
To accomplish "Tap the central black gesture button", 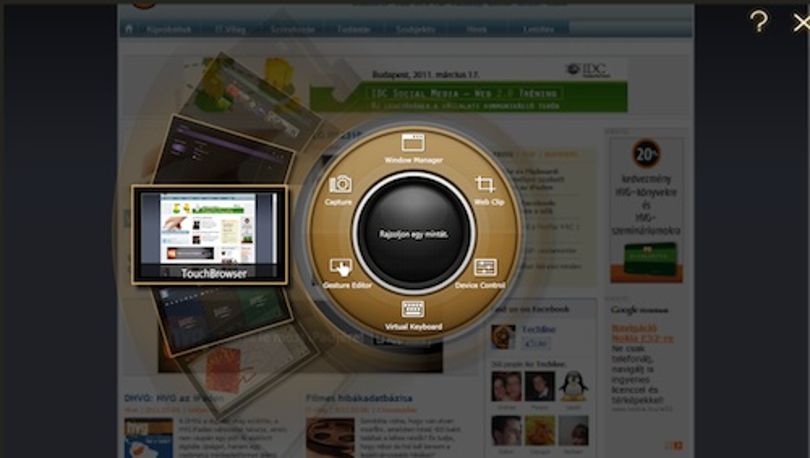I will pyautogui.click(x=413, y=233).
